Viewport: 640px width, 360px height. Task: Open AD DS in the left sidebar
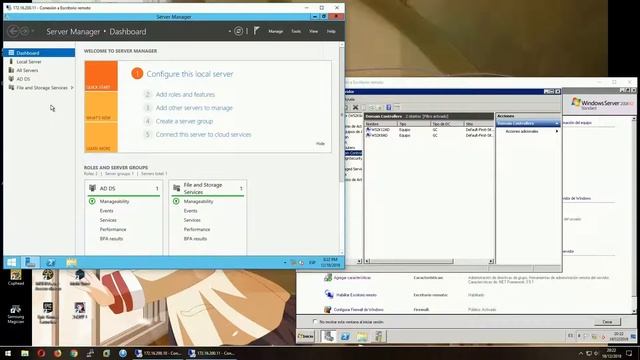click(x=23, y=79)
